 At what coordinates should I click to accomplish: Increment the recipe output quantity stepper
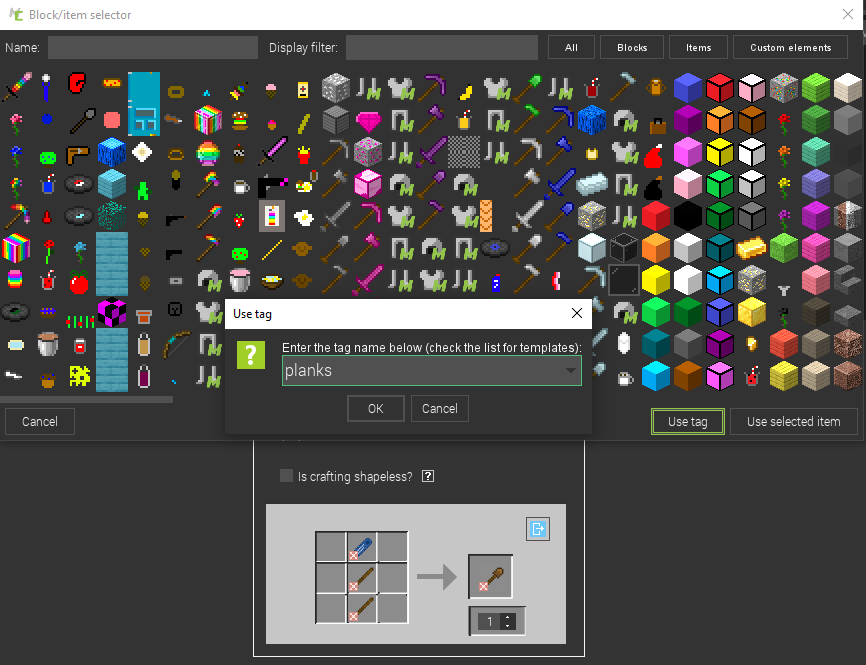point(509,617)
